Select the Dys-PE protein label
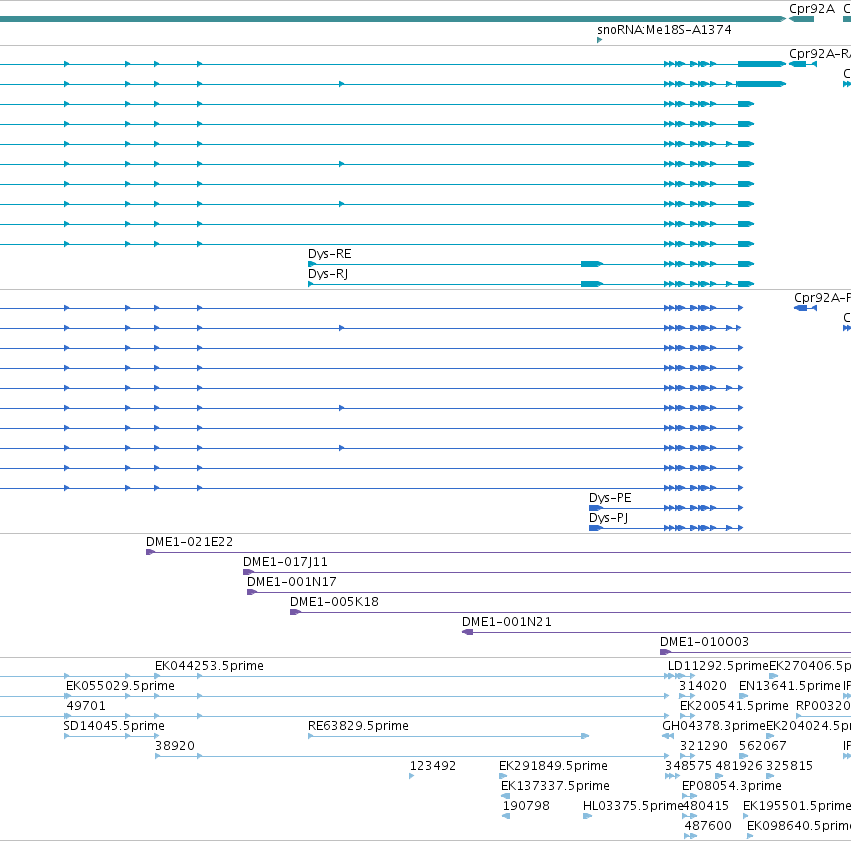The image size is (851, 841). pyautogui.click(x=610, y=498)
